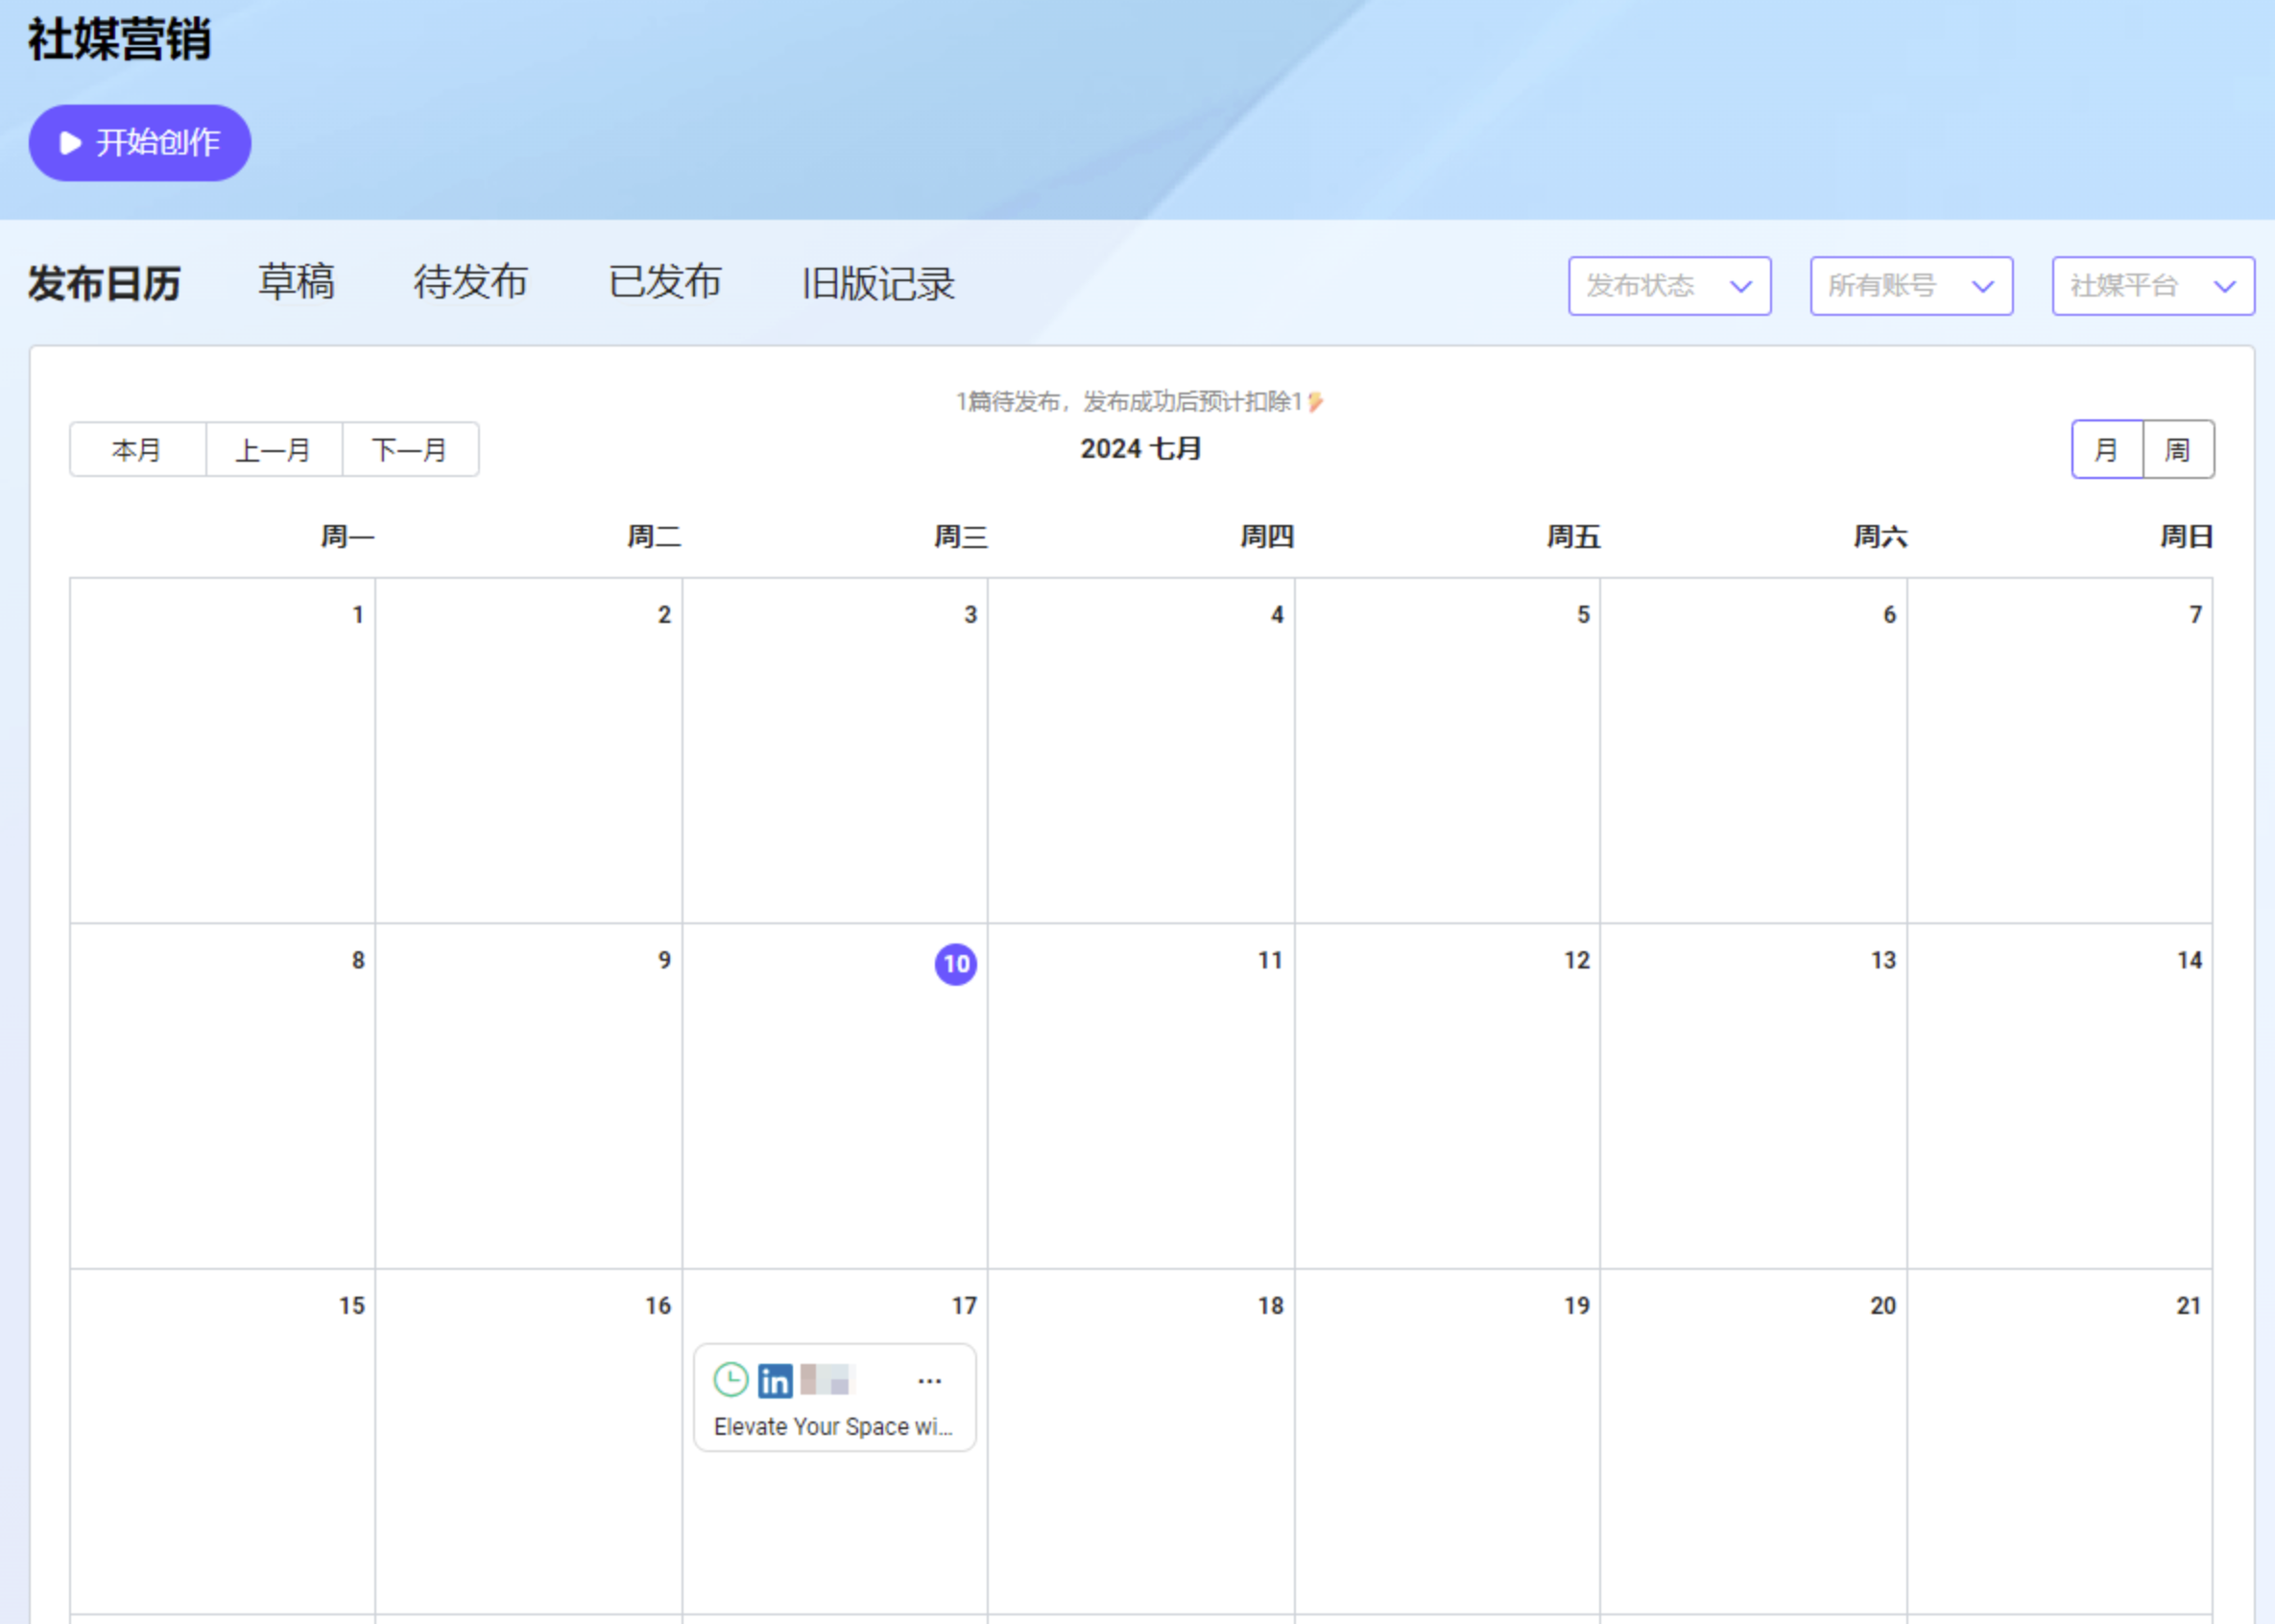Click the scheduled clock icon on post
This screenshot has height=1624, width=2275.
coord(731,1380)
